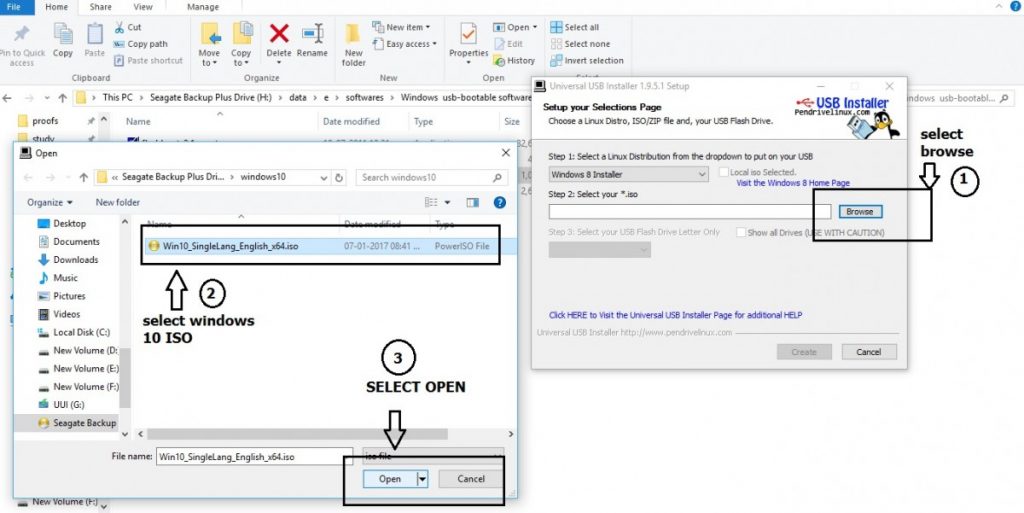1024x513 pixels.
Task: Switch to the View ribbon tab
Action: pyautogui.click(x=146, y=7)
